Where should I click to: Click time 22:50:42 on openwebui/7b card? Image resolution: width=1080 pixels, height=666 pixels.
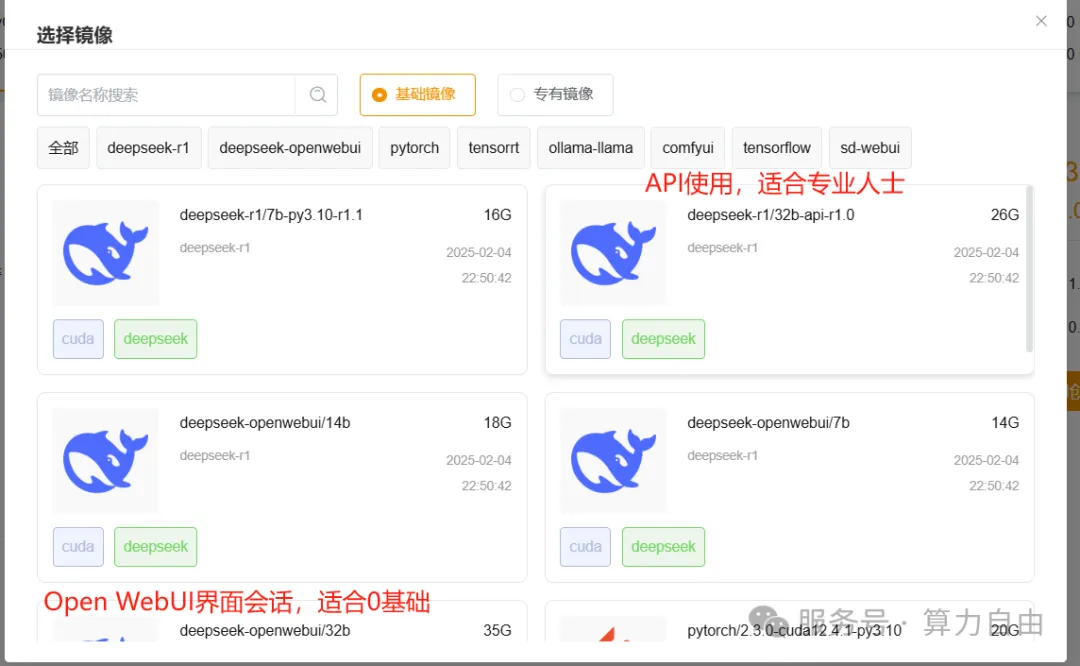[x=994, y=486]
